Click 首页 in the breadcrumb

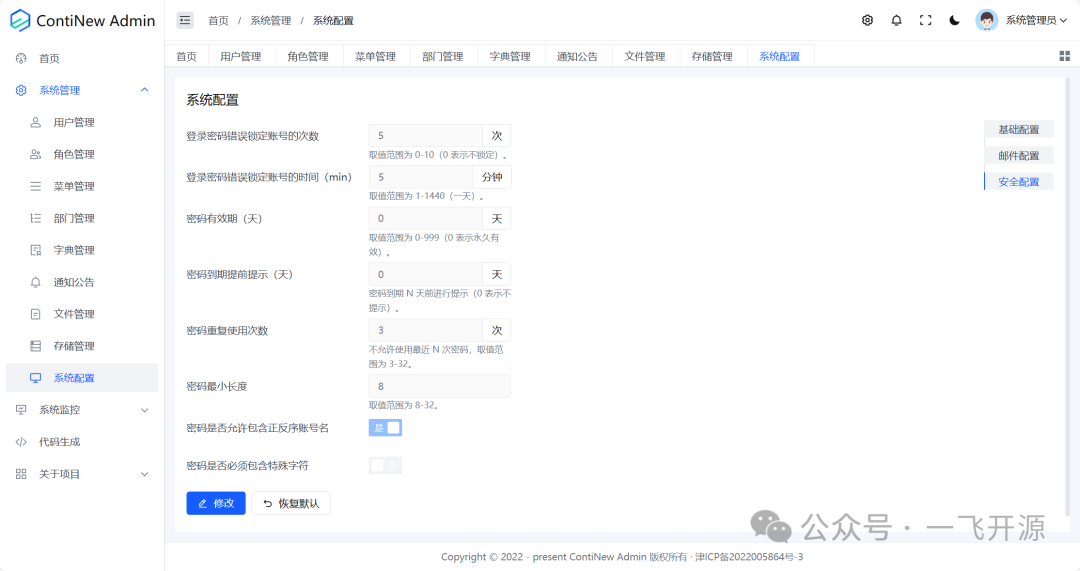218,21
